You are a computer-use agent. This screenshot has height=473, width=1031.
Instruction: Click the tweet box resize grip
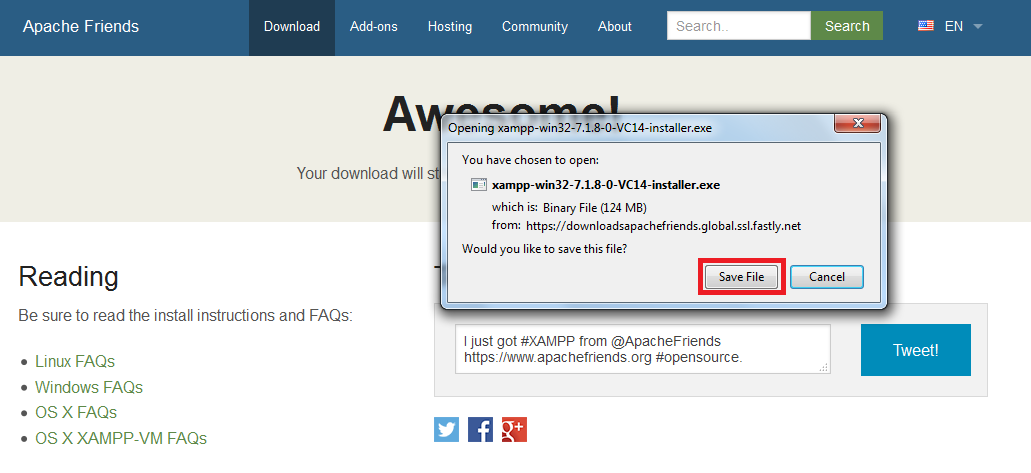(x=823, y=368)
